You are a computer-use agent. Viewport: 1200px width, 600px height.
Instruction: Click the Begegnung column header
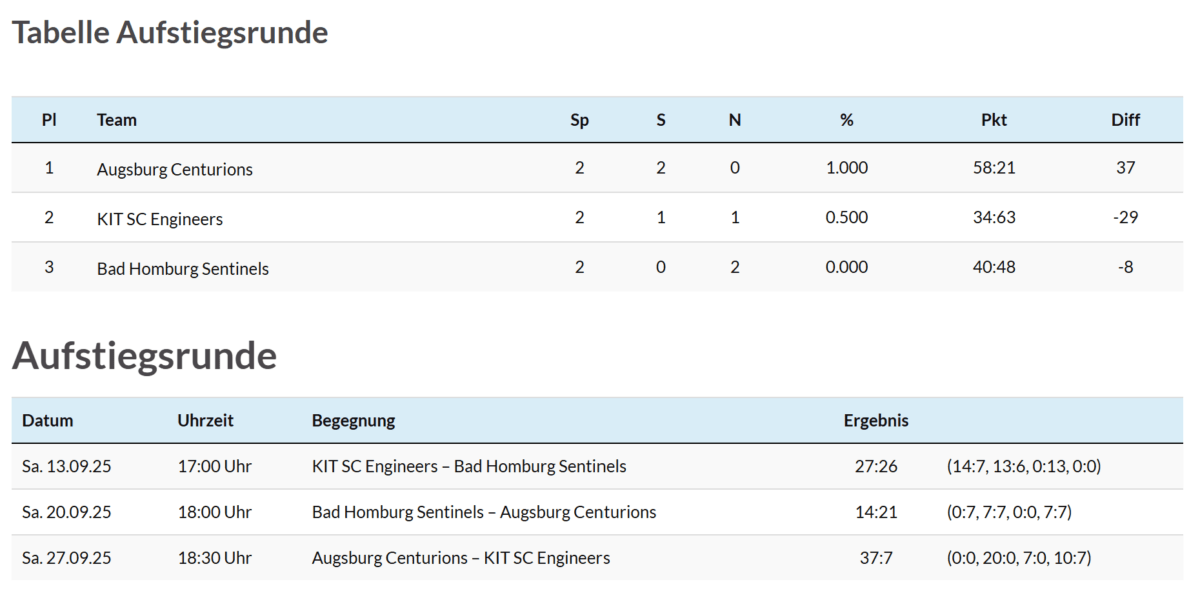353,421
